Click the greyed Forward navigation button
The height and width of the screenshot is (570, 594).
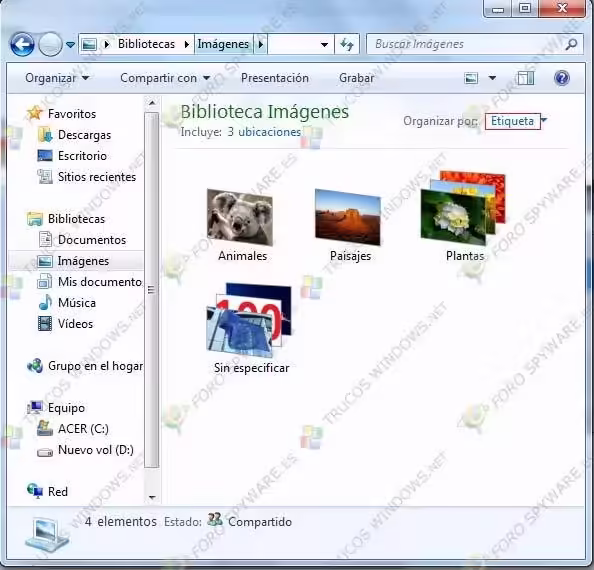[x=50, y=44]
